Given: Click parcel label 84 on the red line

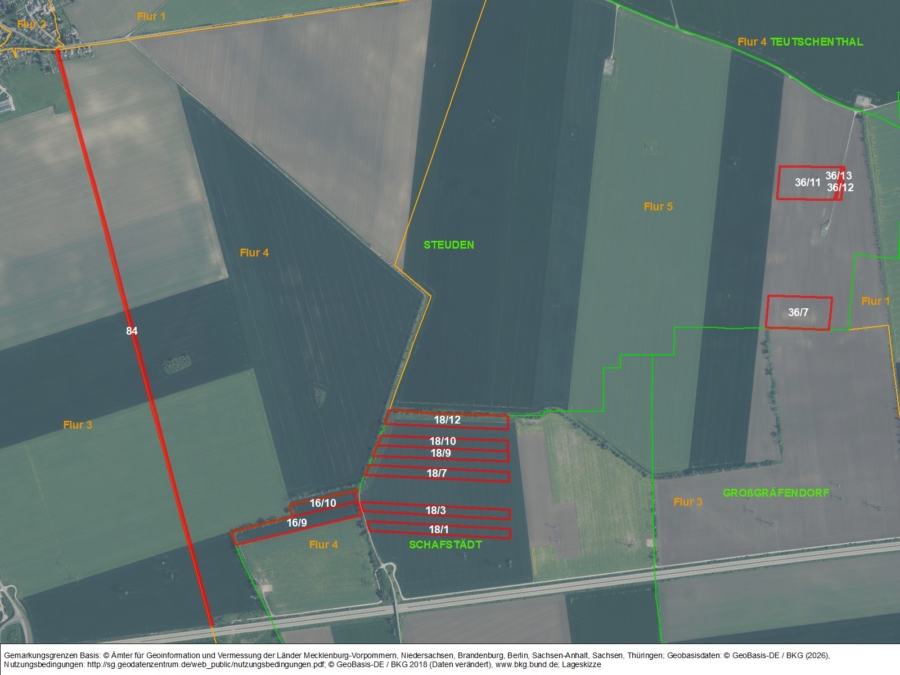Looking at the screenshot, I should [x=132, y=330].
